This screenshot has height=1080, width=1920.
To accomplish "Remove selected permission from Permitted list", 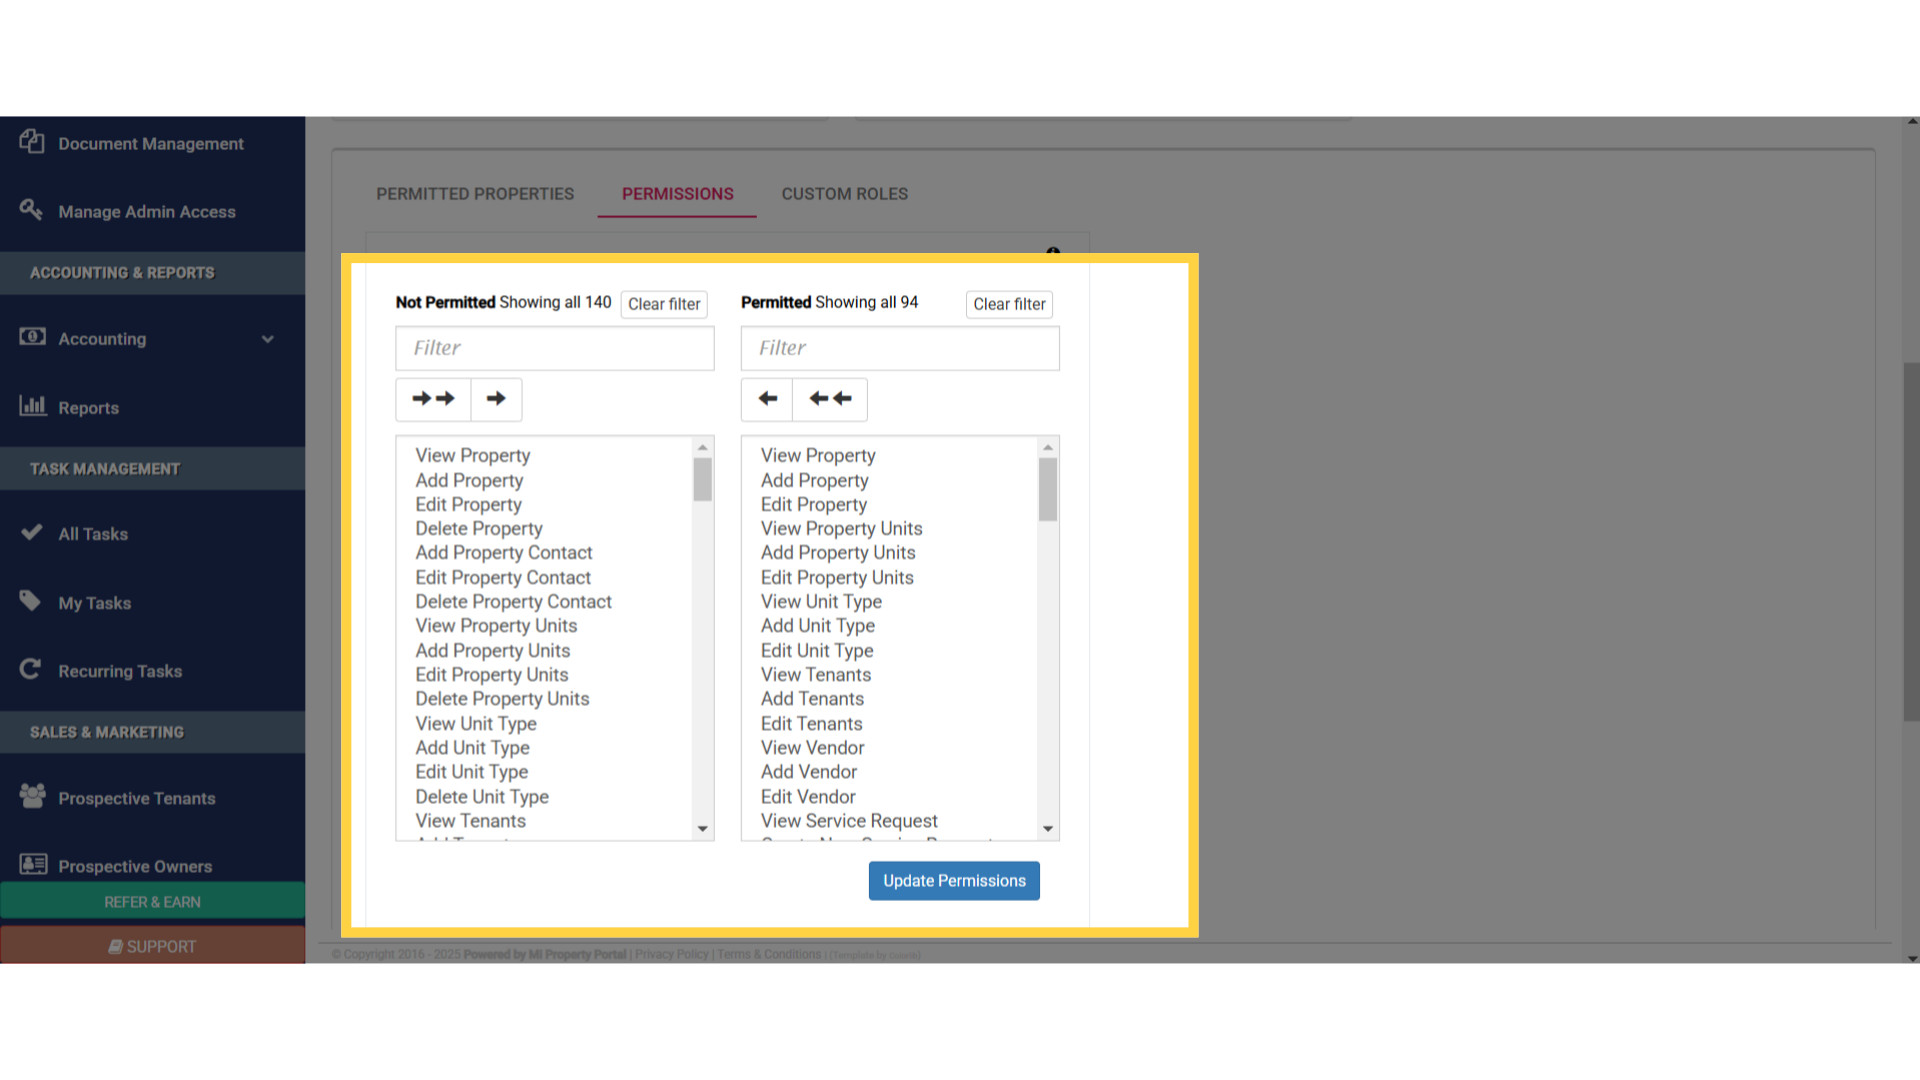I will click(767, 399).
